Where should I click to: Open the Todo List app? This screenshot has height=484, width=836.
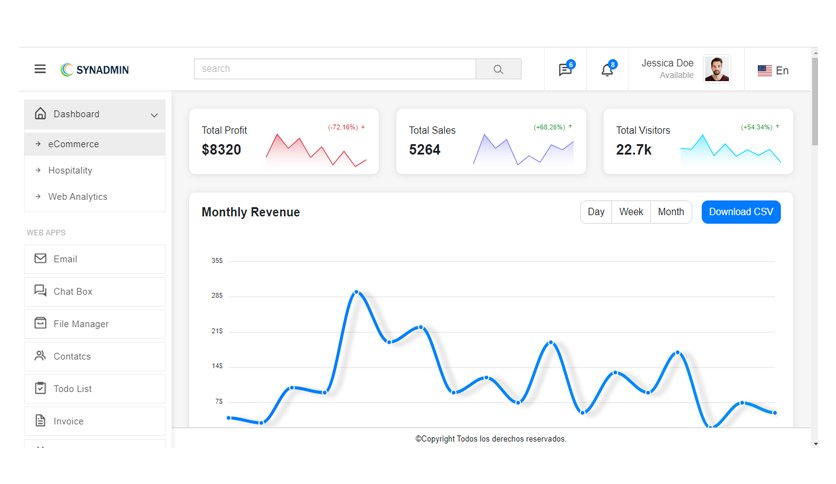(x=95, y=389)
